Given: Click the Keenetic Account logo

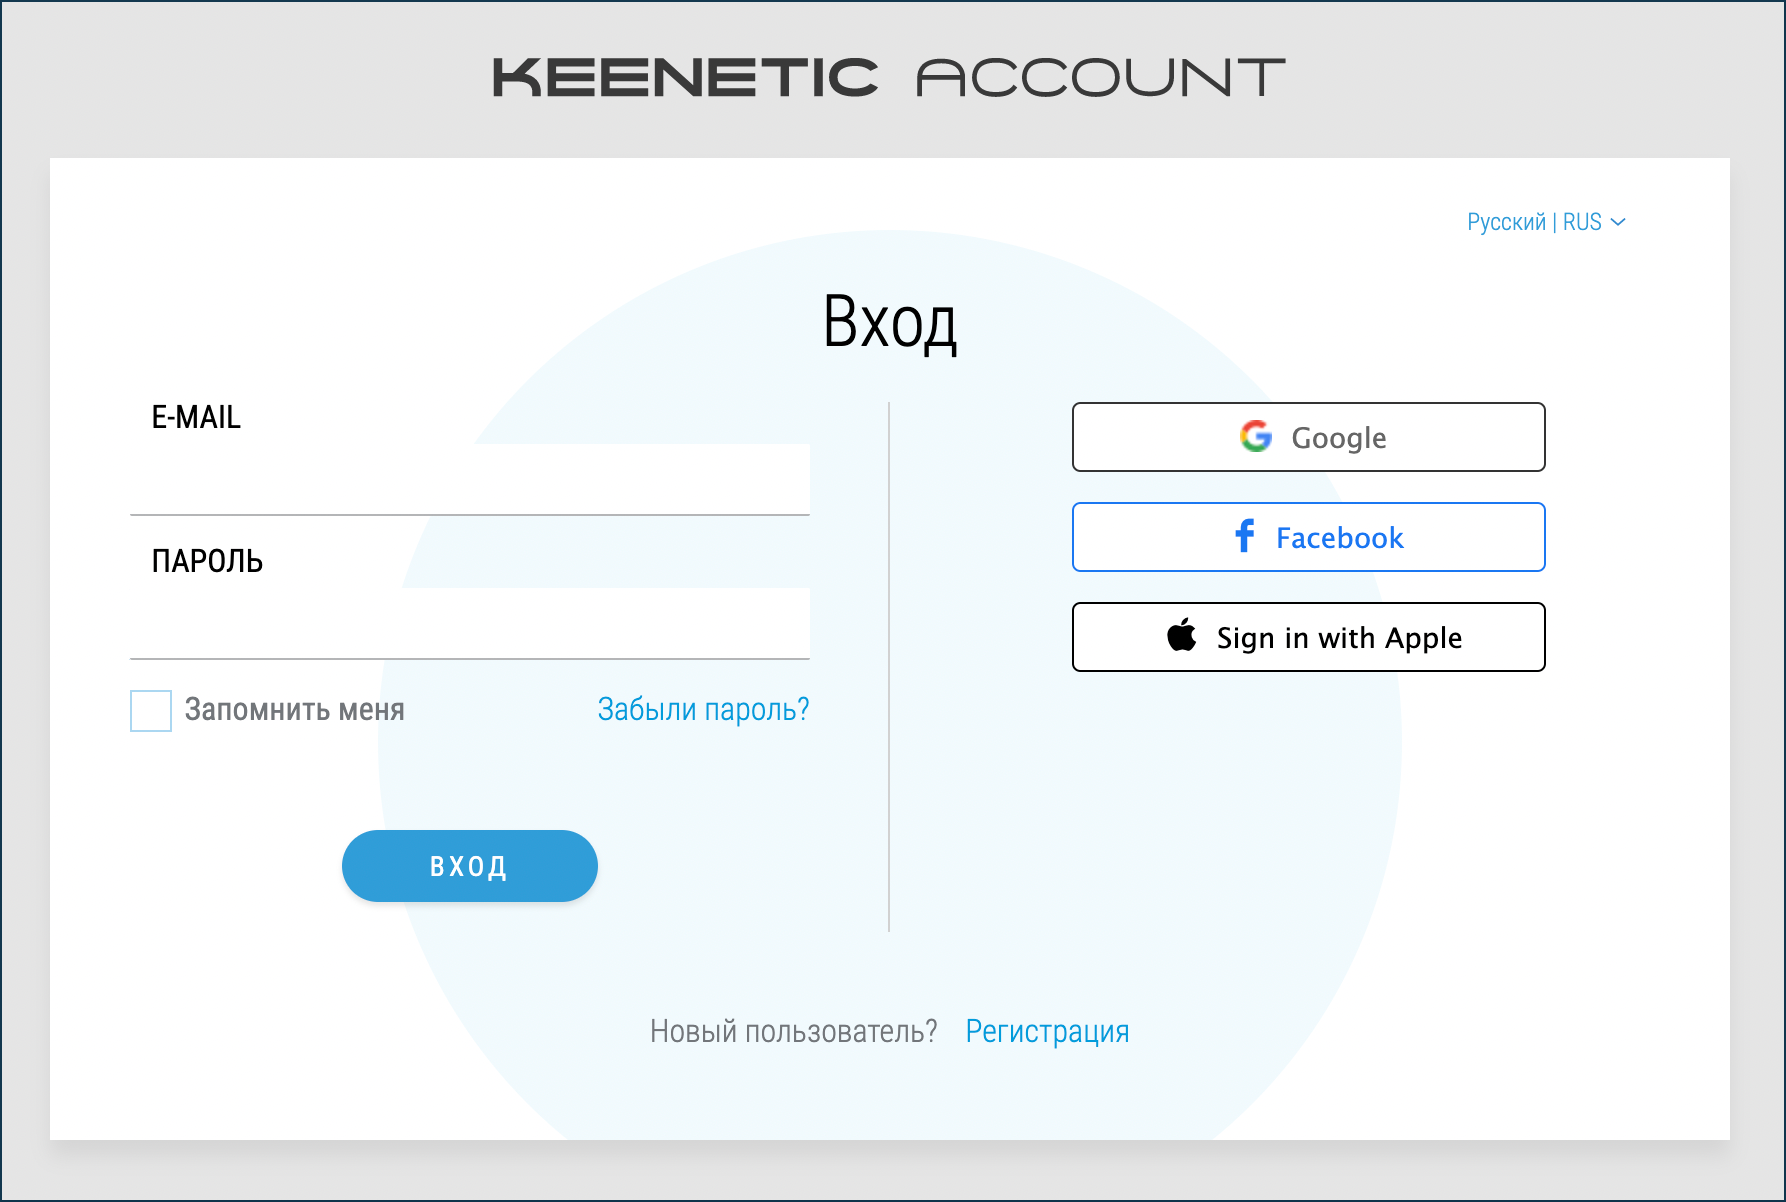Looking at the screenshot, I should coord(889,78).
